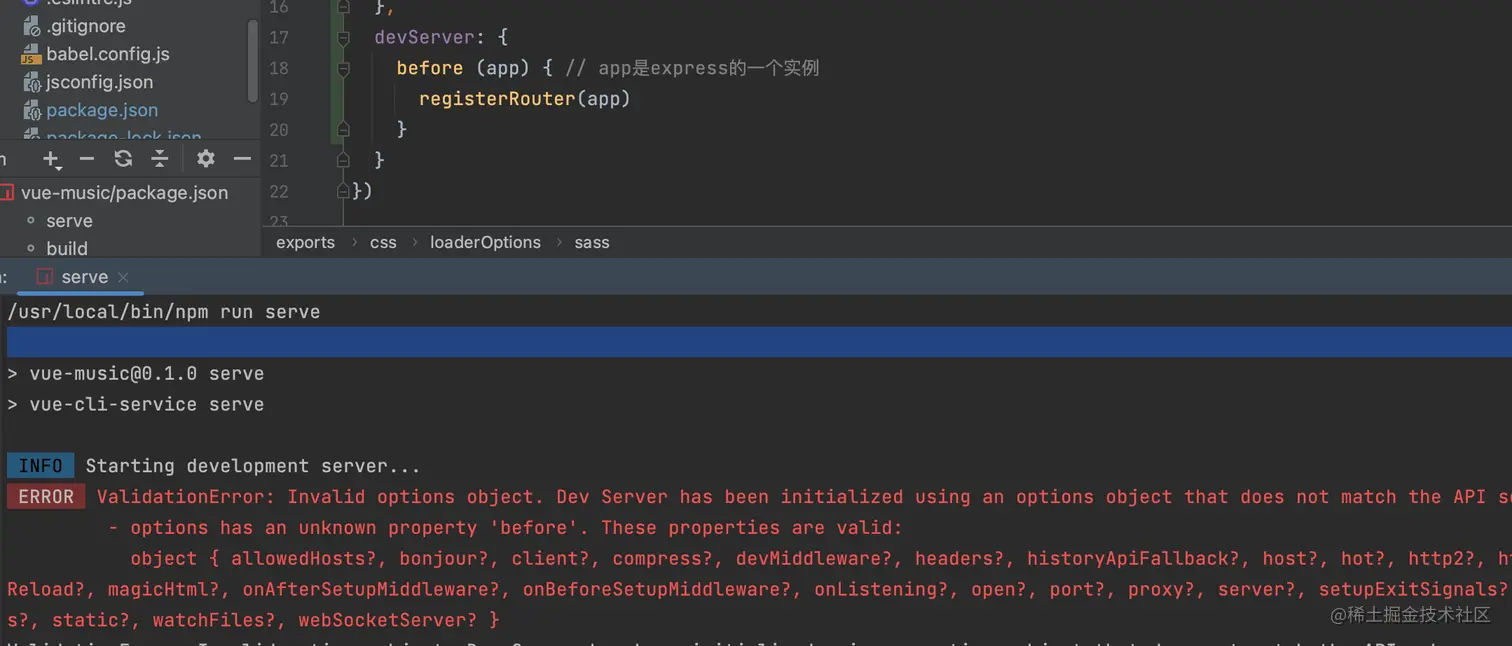Open .gitignore in the project tree
This screenshot has height=646, width=1512.
point(86,26)
